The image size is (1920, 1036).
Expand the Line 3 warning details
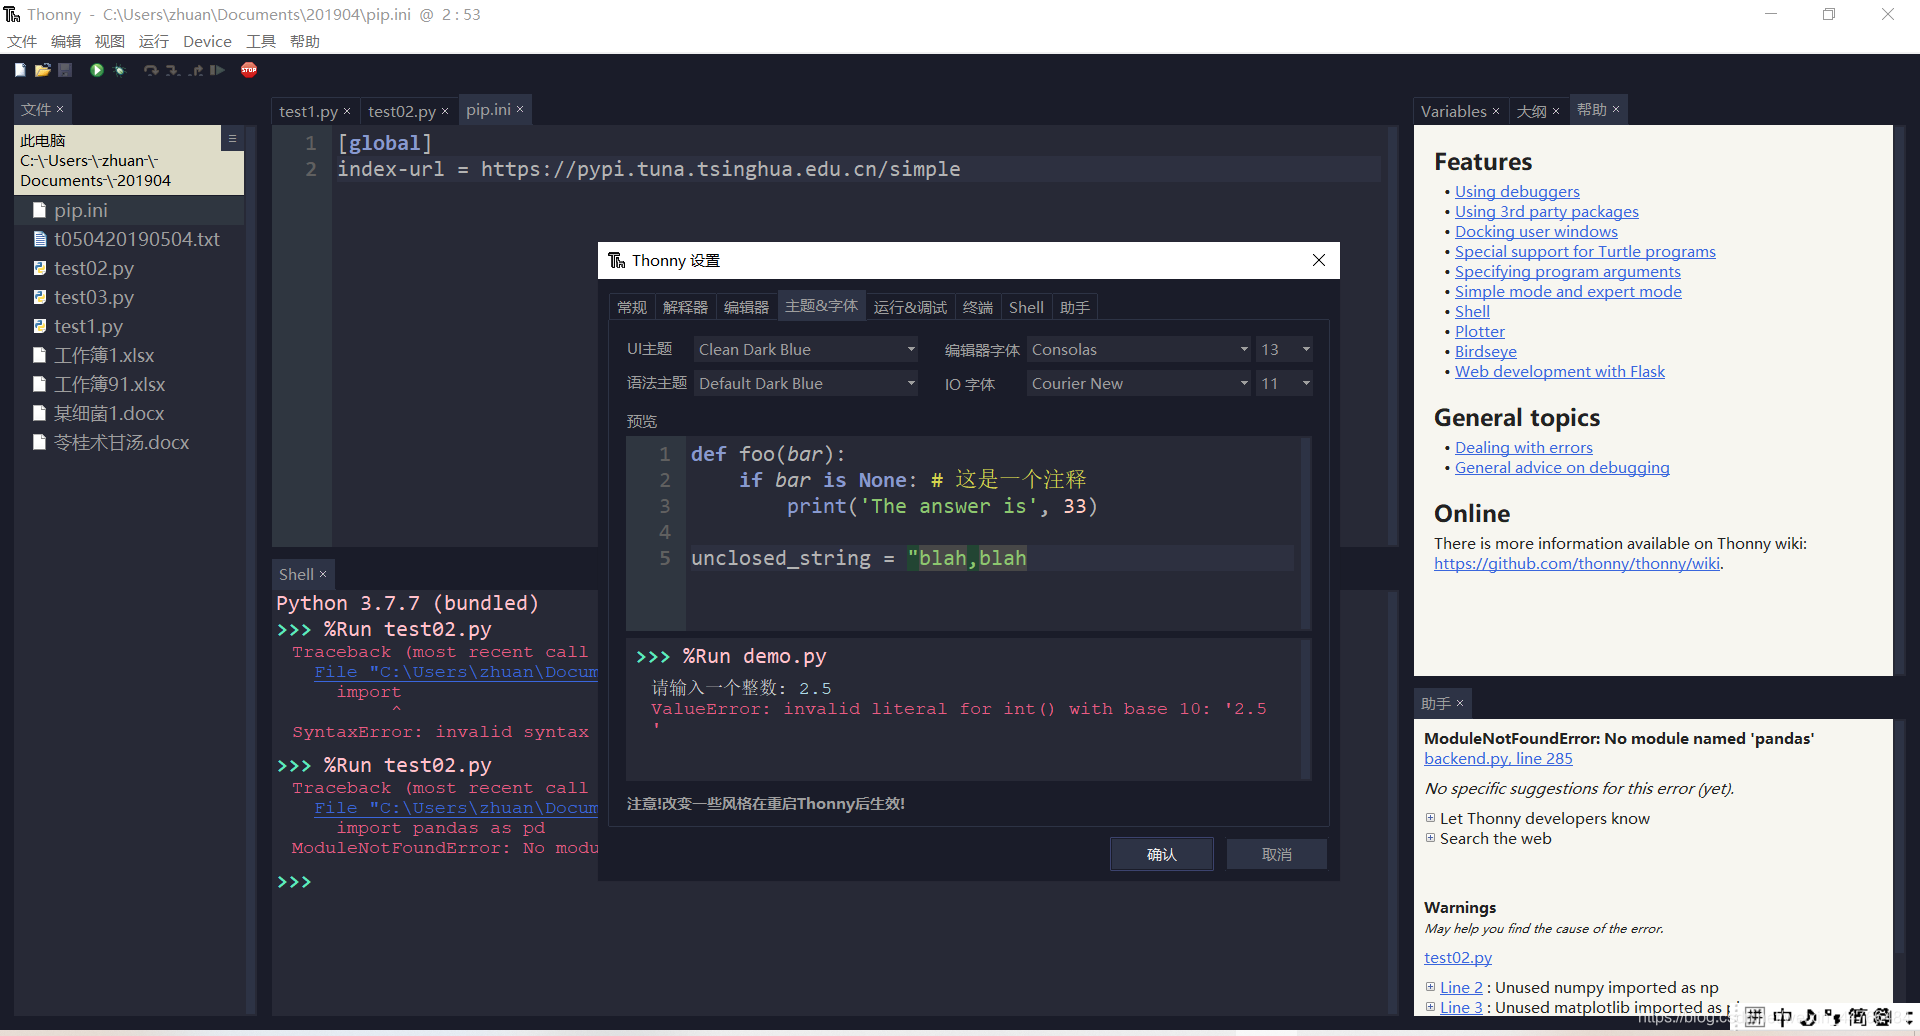(1430, 1007)
